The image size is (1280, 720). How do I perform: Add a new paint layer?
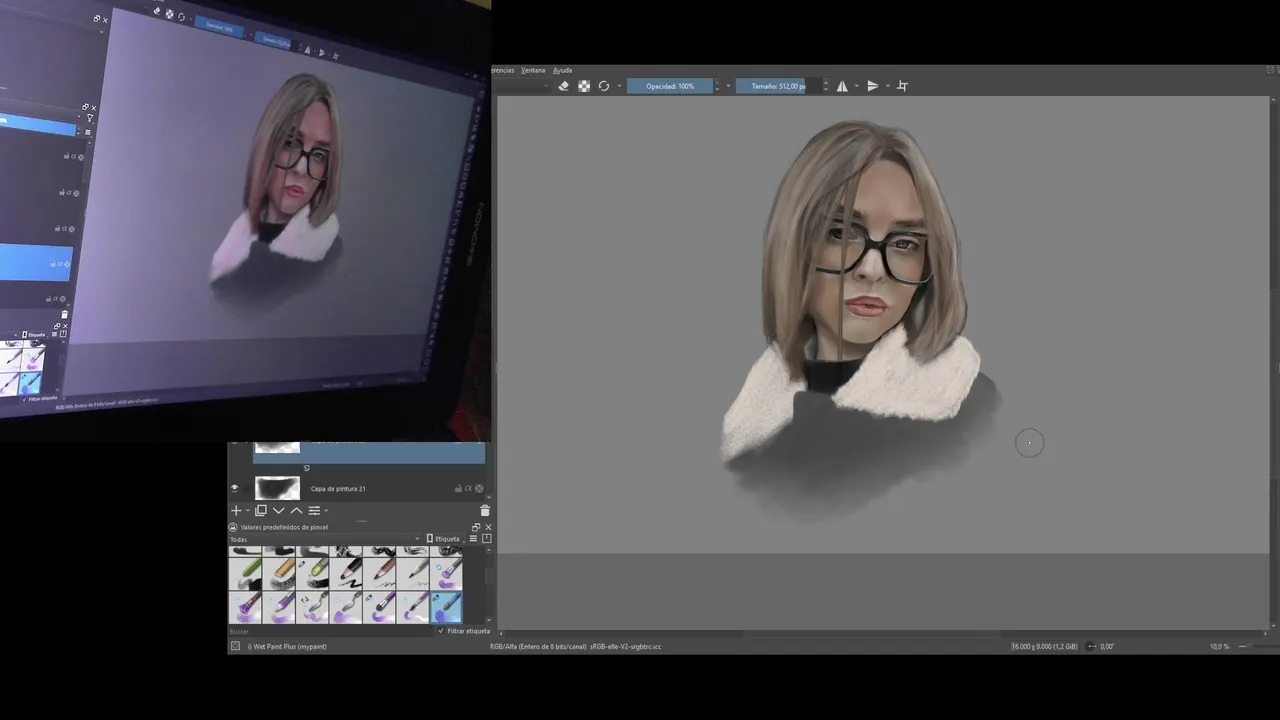[237, 510]
